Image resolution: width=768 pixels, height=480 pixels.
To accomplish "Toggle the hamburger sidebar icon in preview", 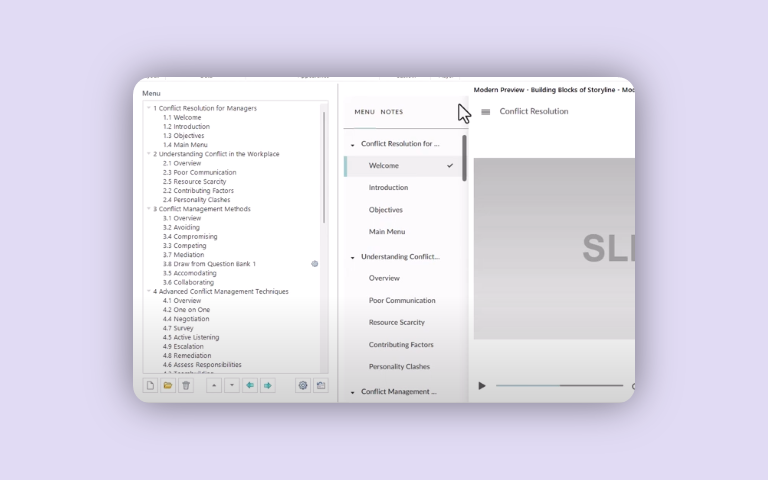I will click(486, 112).
